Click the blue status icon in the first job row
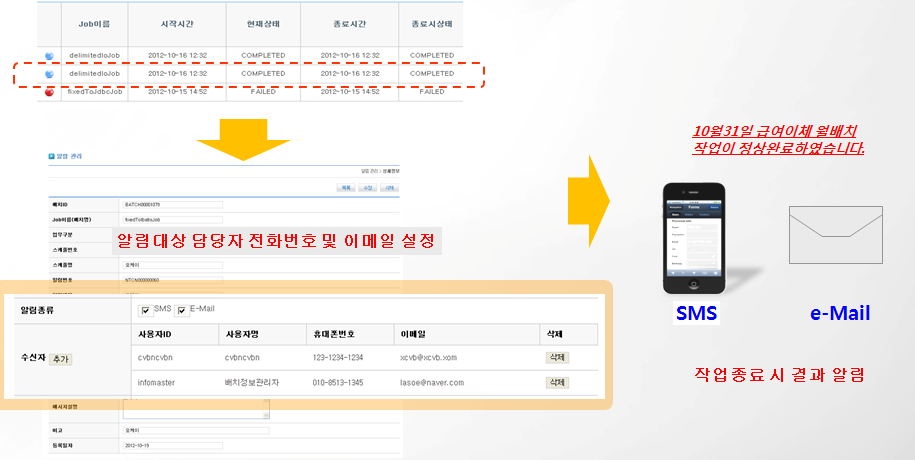The width and height of the screenshot is (915, 460). coord(50,55)
